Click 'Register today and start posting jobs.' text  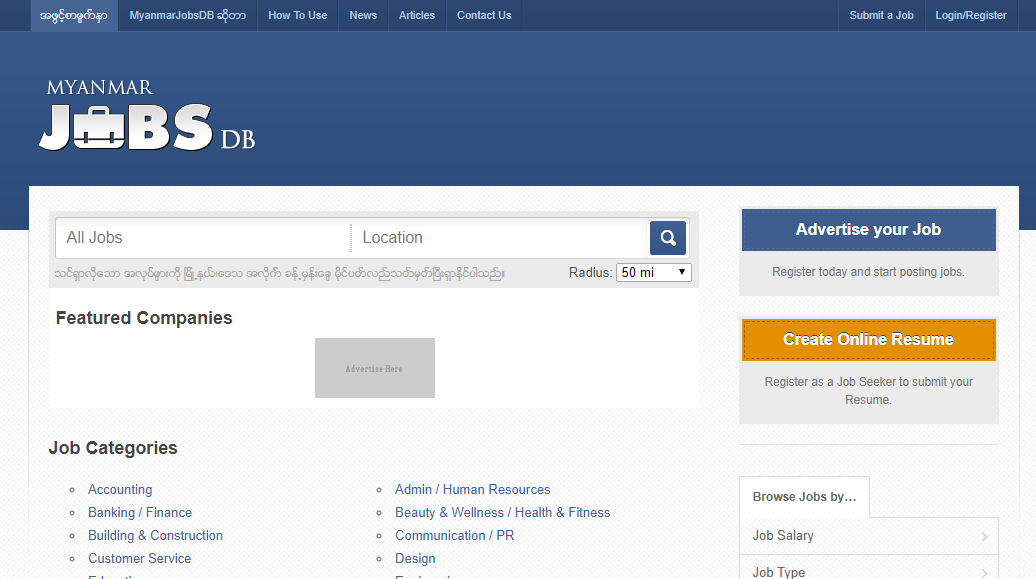pos(868,272)
